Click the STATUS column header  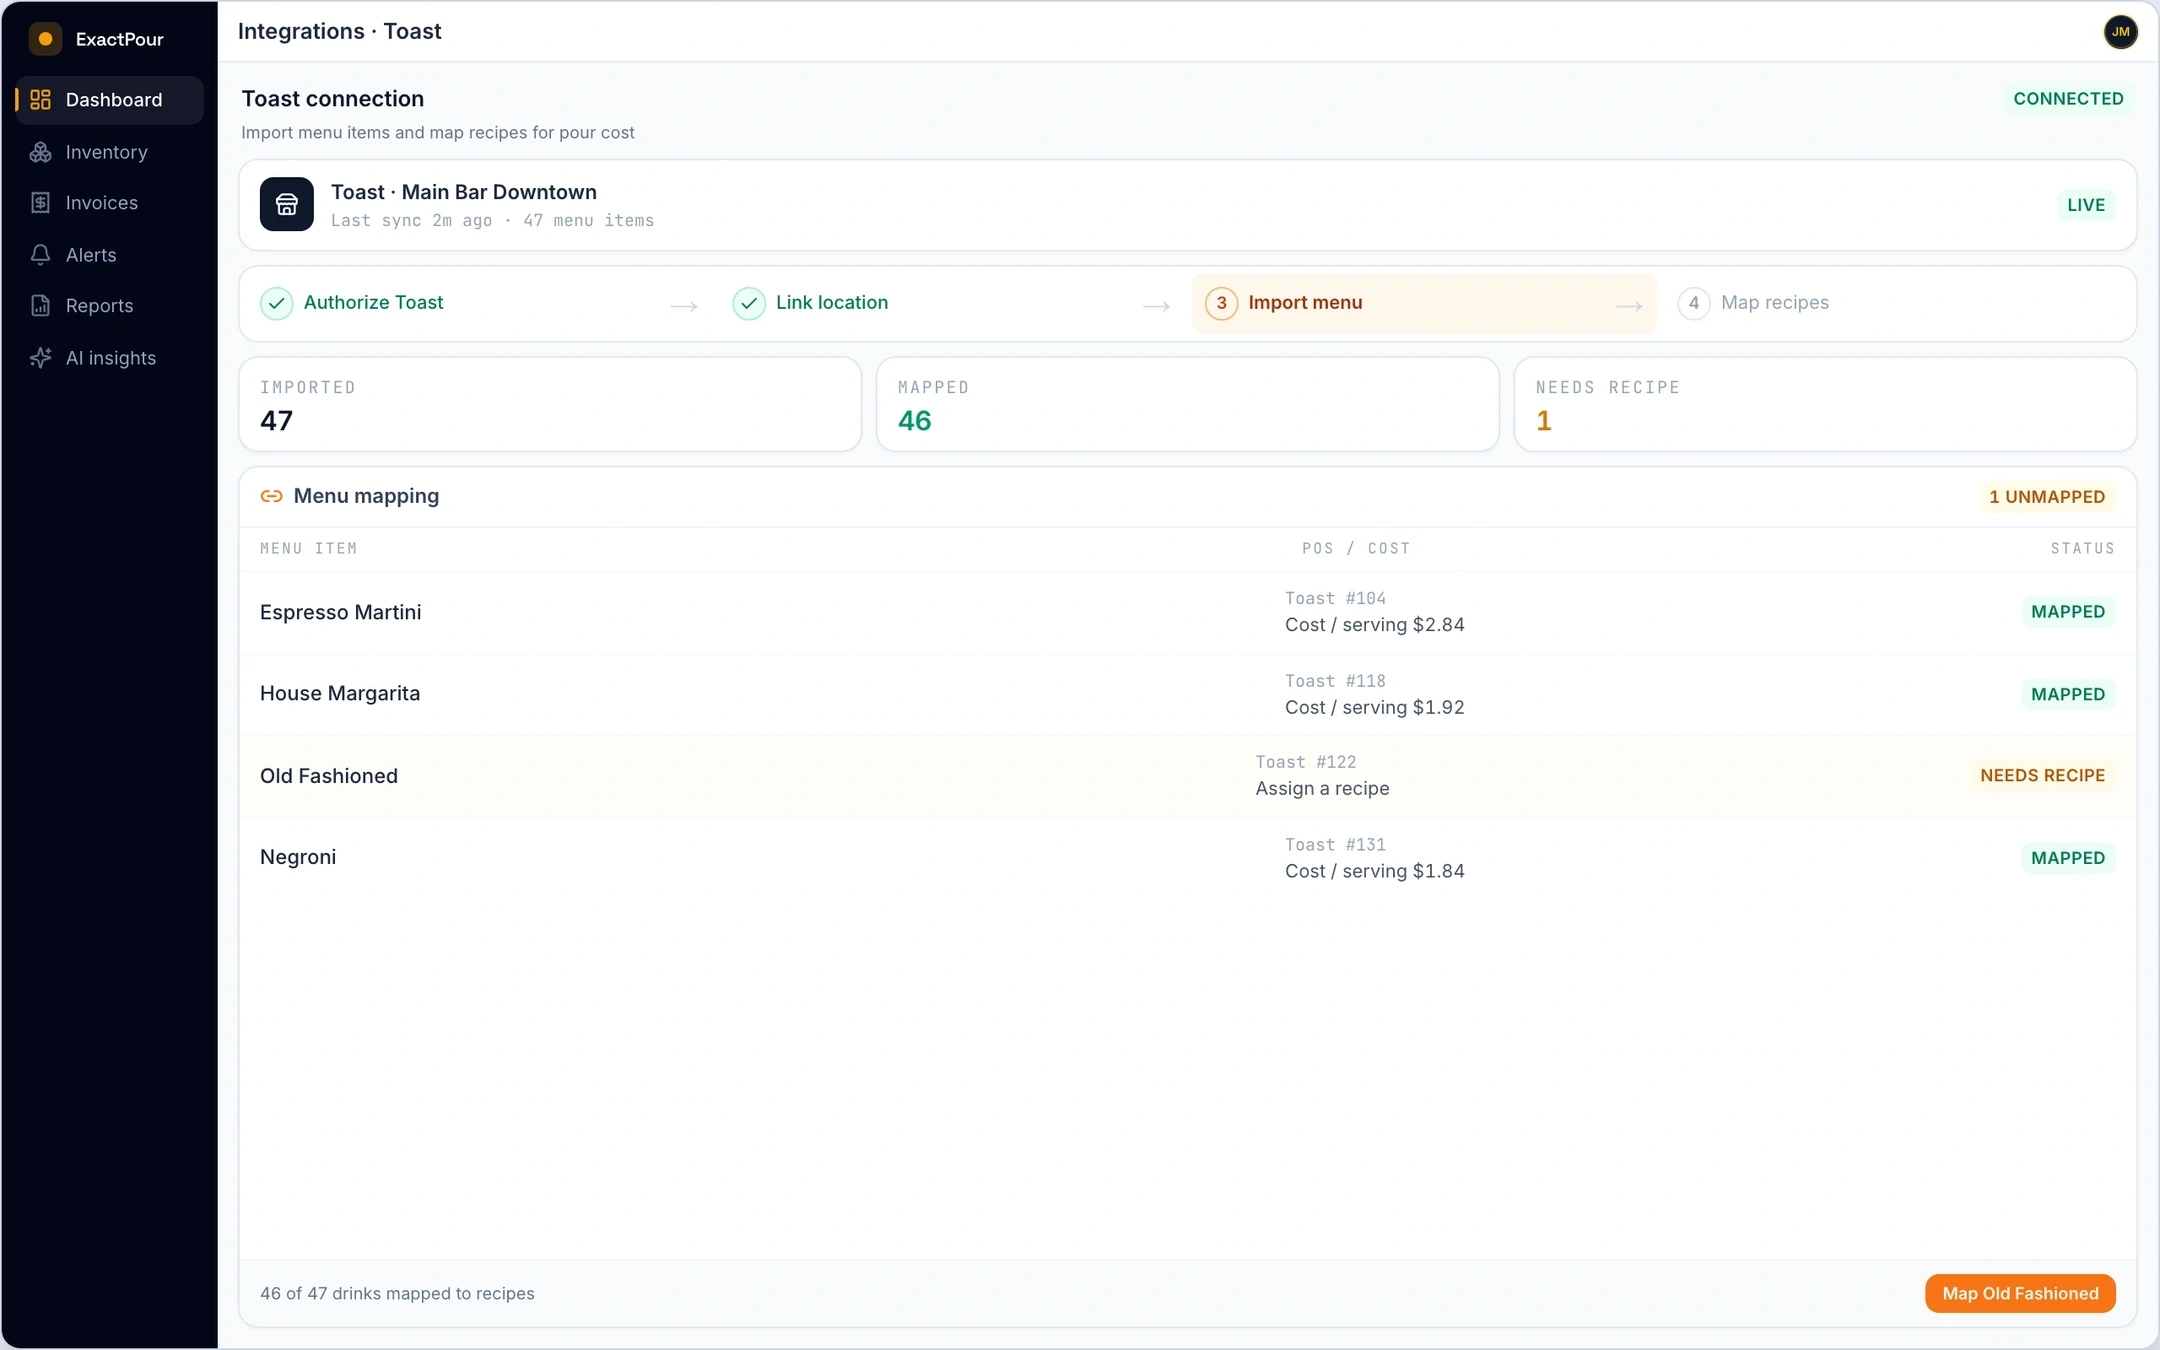click(x=2083, y=549)
